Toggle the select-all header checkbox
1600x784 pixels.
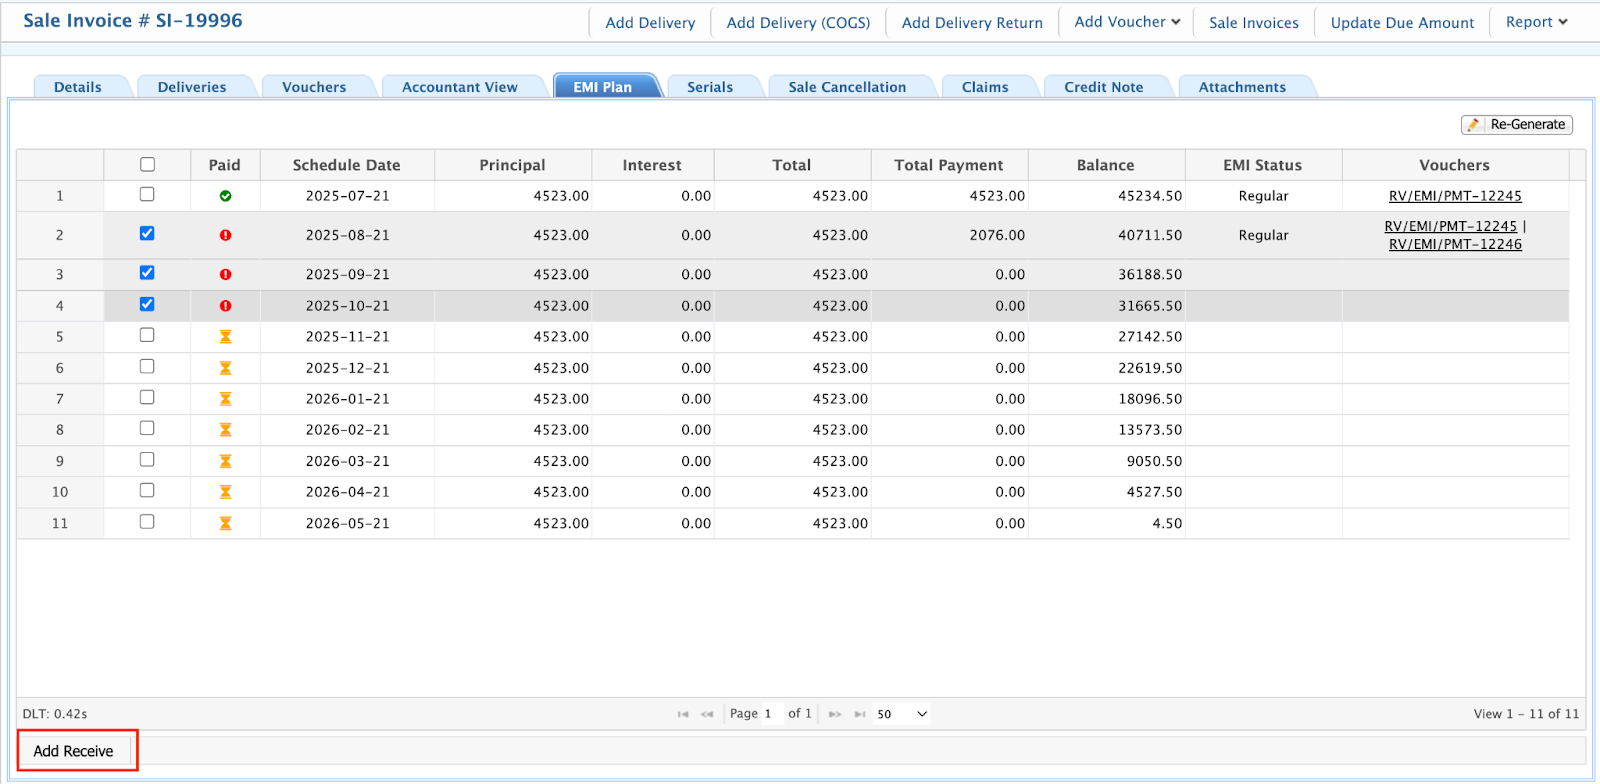click(x=147, y=164)
